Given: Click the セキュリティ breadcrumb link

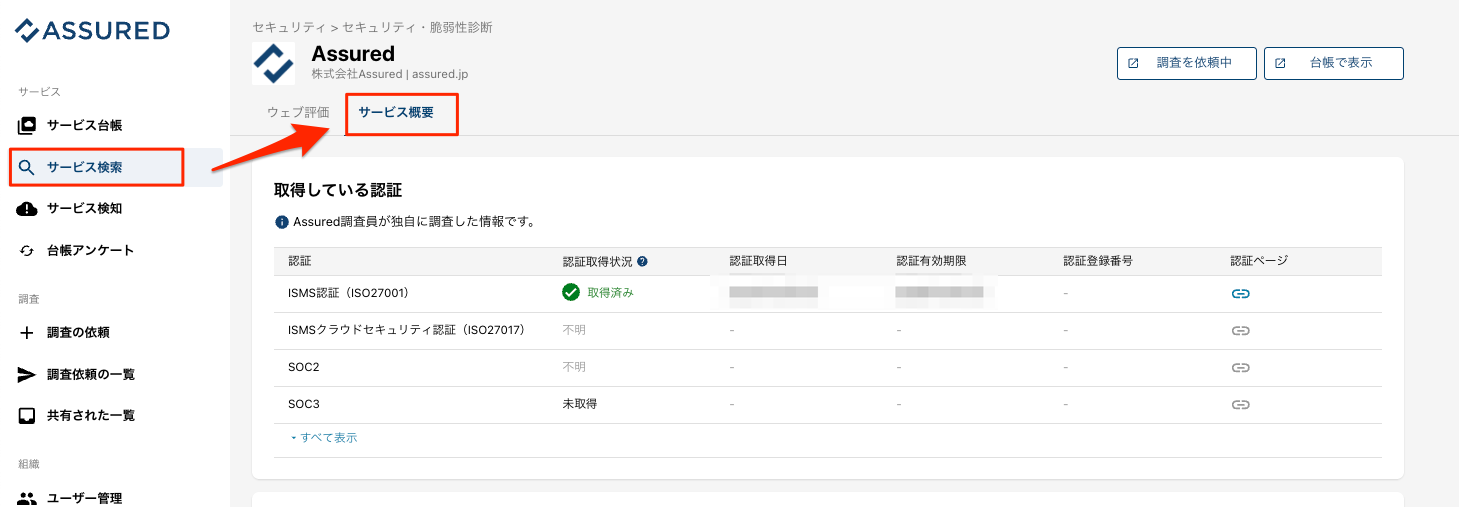Looking at the screenshot, I should [289, 28].
